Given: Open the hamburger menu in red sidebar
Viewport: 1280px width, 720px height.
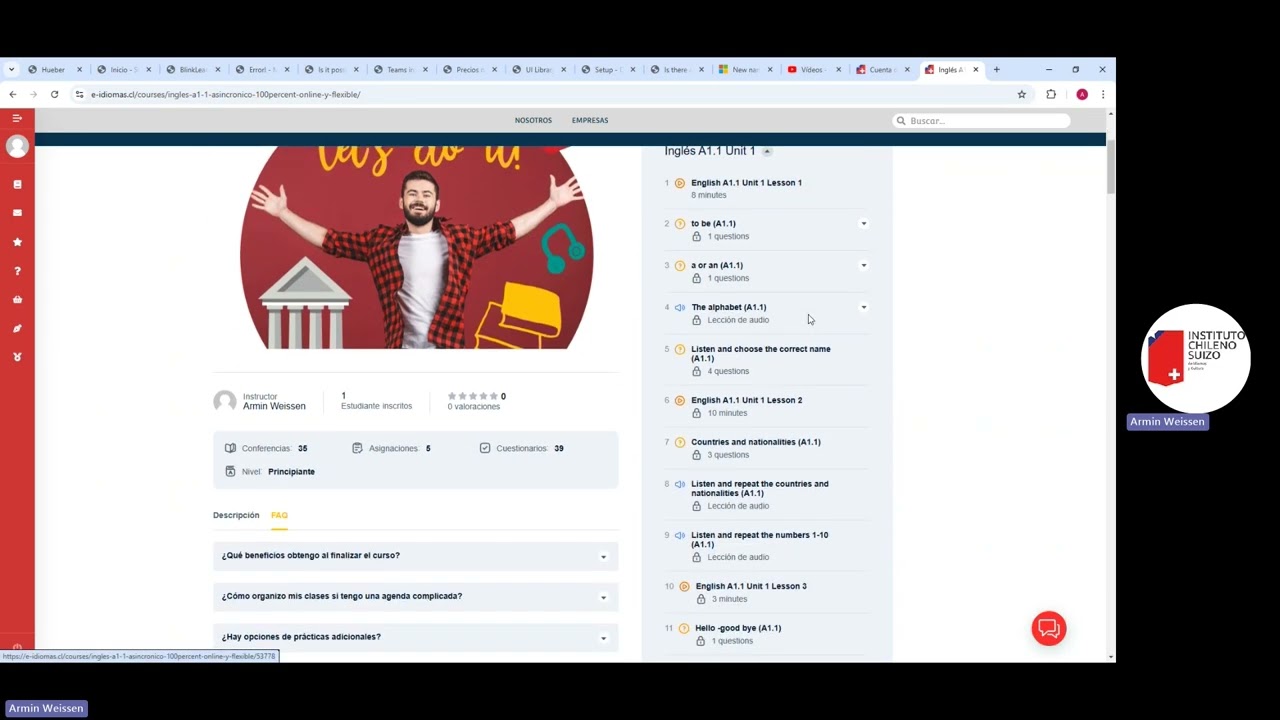Looking at the screenshot, I should [17, 118].
